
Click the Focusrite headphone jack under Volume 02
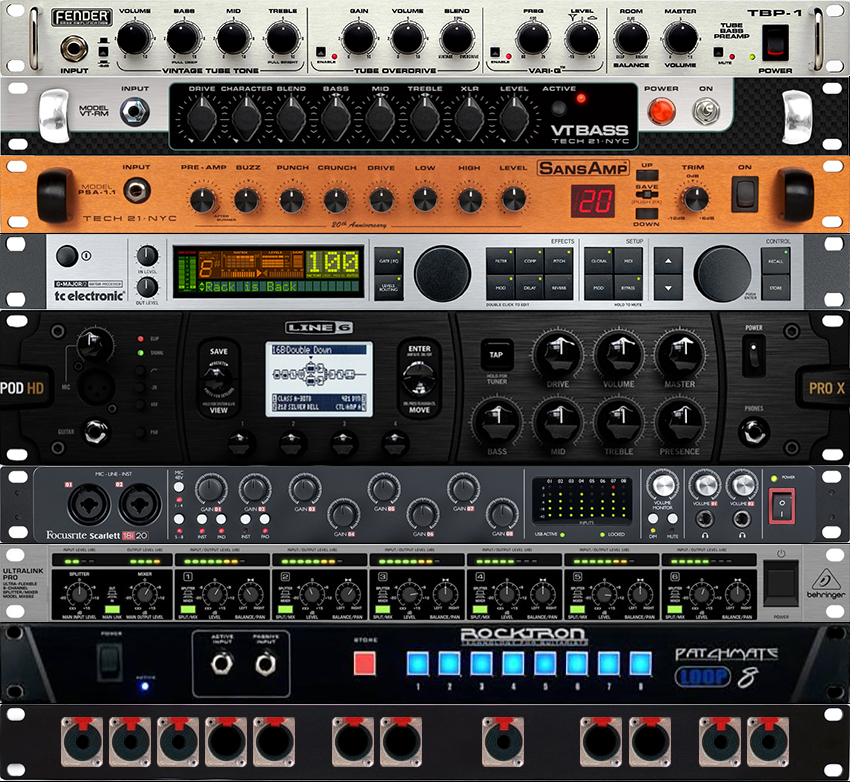(742, 519)
